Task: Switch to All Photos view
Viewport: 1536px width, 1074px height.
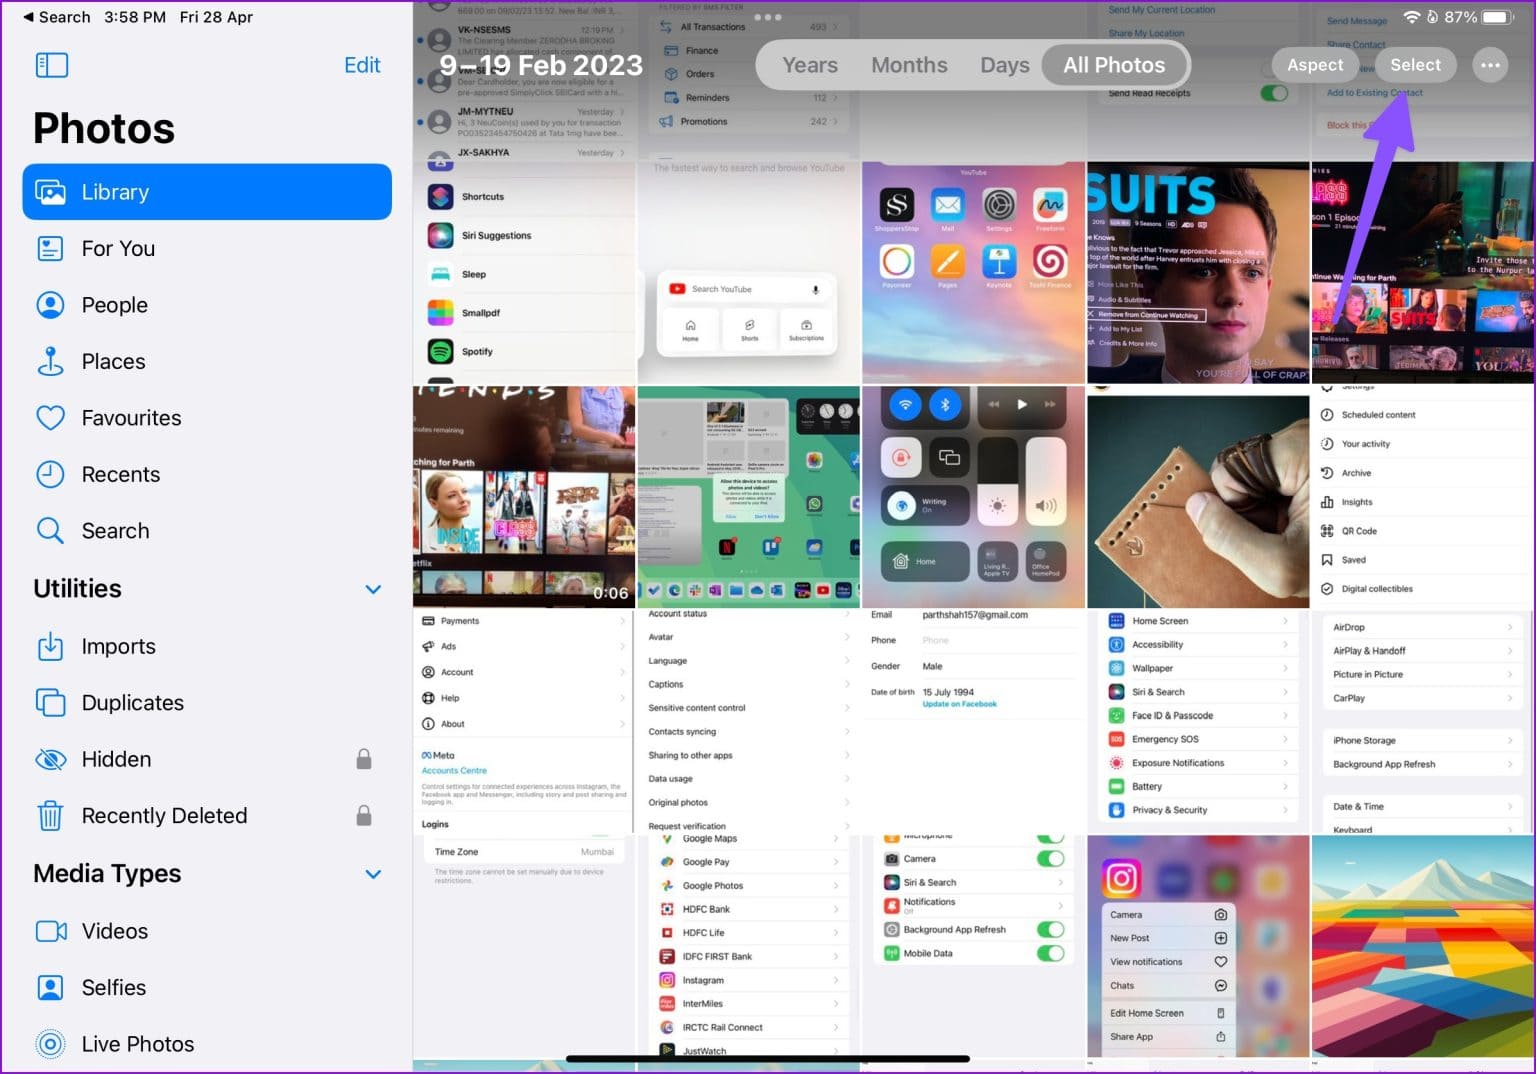Action: (1114, 65)
